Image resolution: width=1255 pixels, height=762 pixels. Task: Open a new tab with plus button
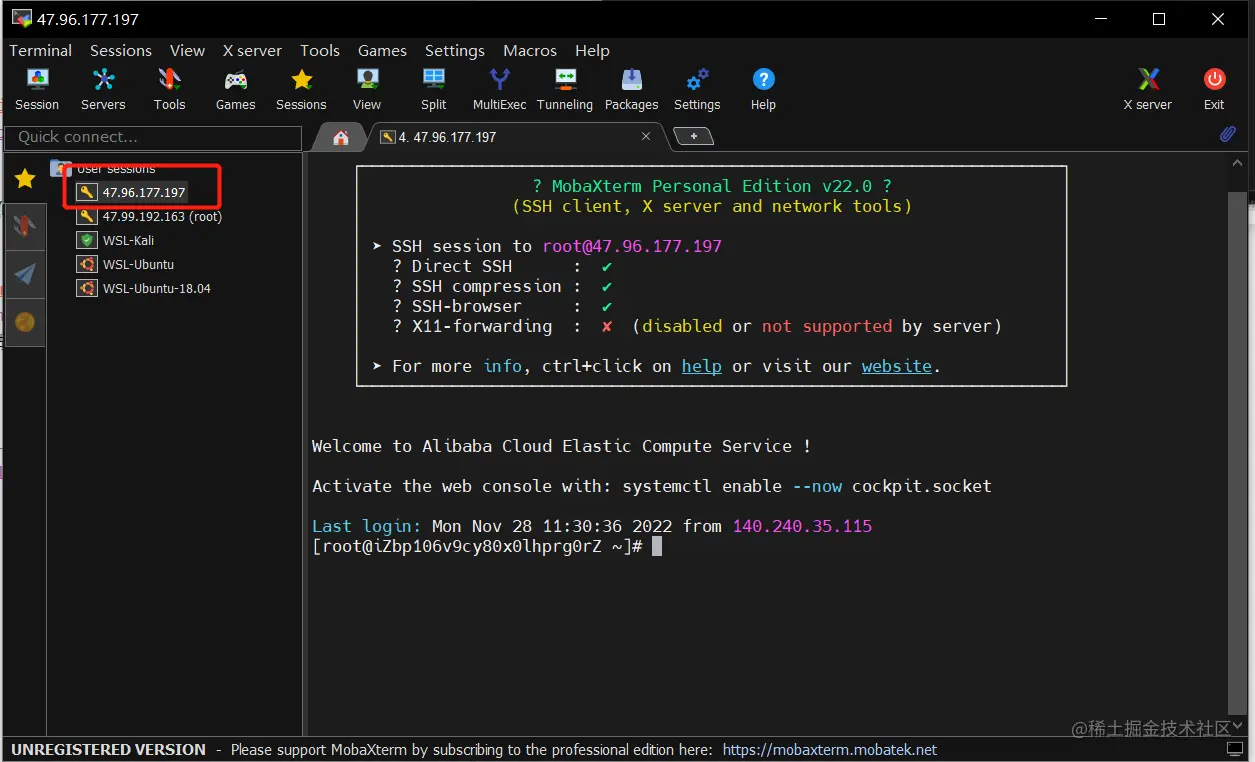point(693,136)
